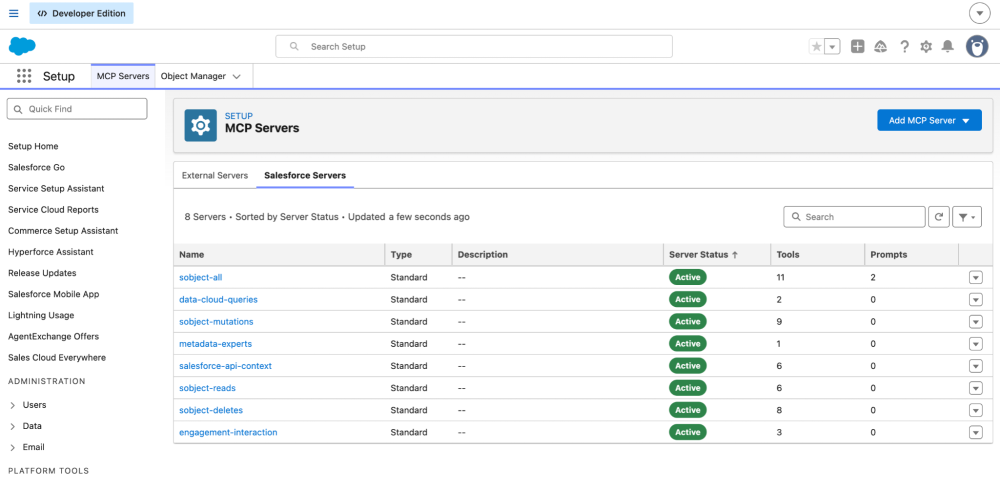Open Release Updates in sidebar
This screenshot has width=1000, height=487.
coord(42,273)
